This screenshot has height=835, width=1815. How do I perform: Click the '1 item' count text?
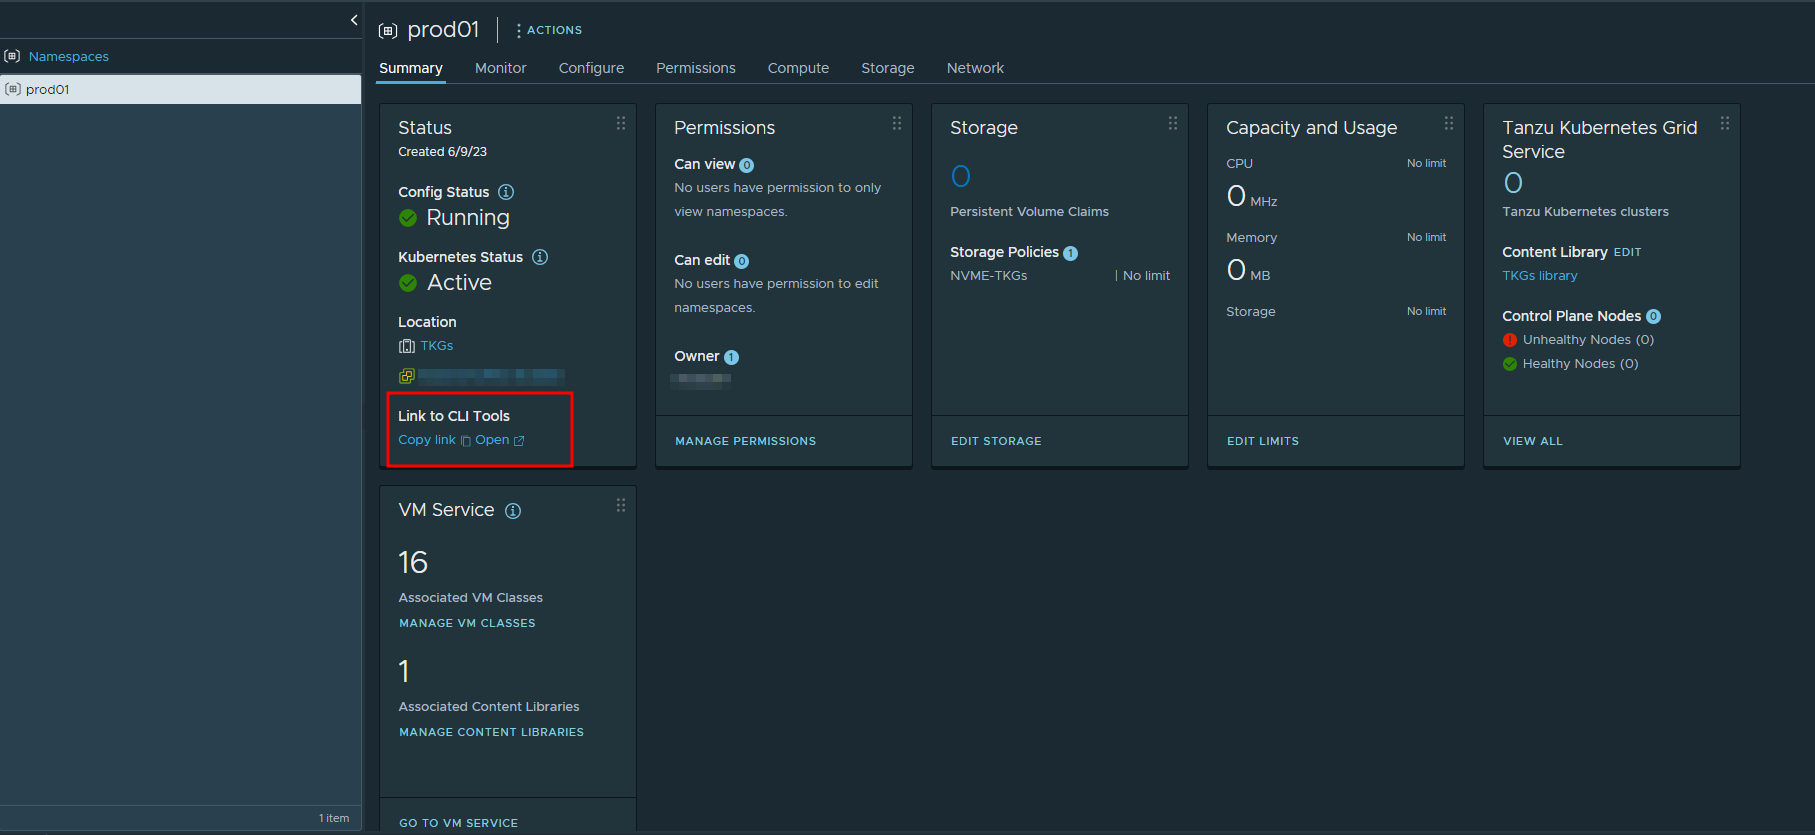[x=334, y=818]
